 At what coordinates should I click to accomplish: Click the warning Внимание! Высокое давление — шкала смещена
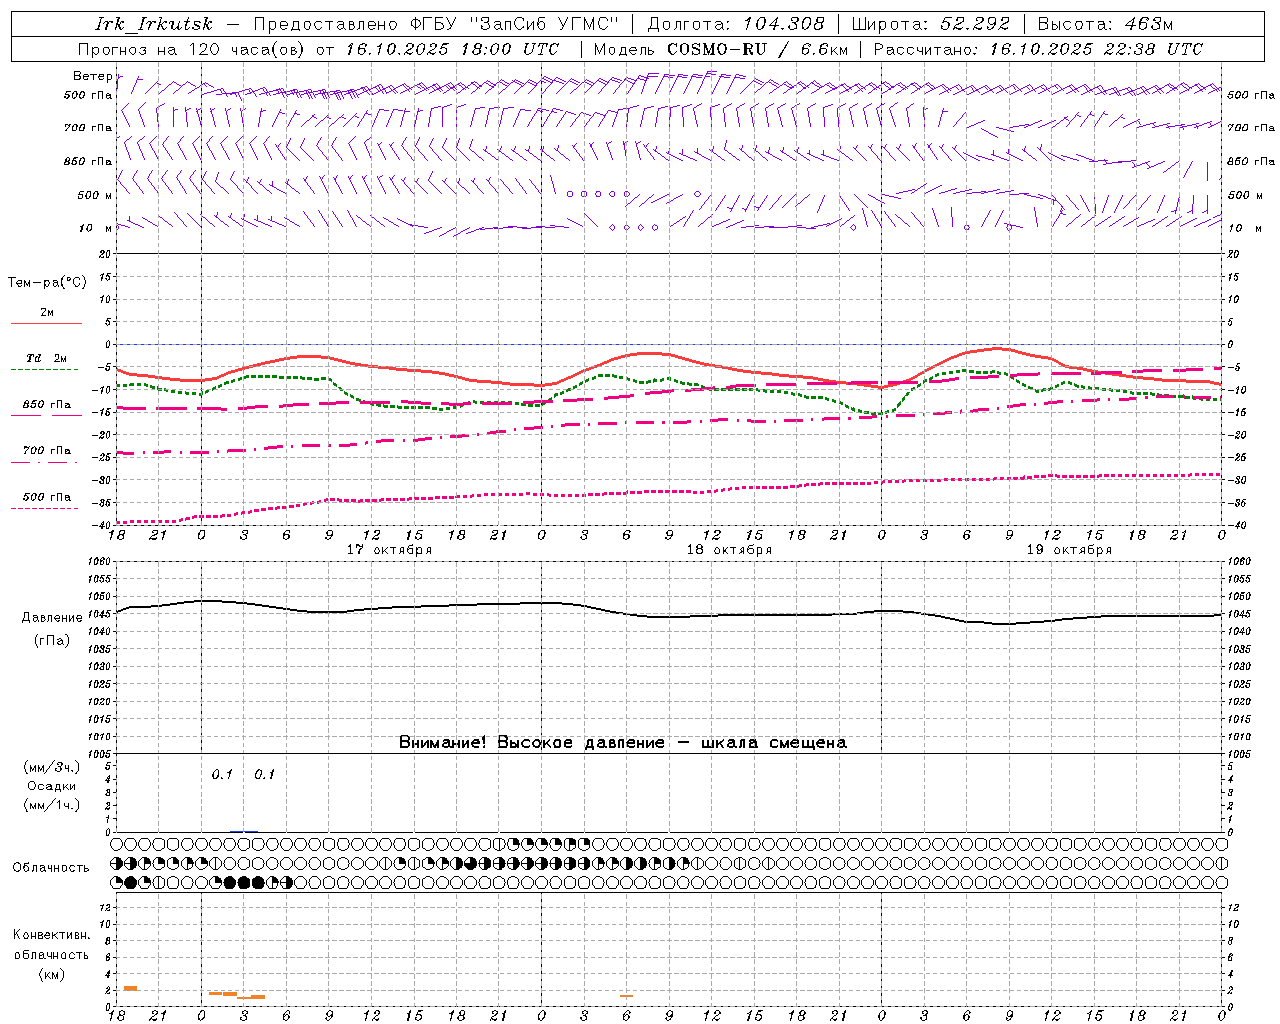(622, 742)
